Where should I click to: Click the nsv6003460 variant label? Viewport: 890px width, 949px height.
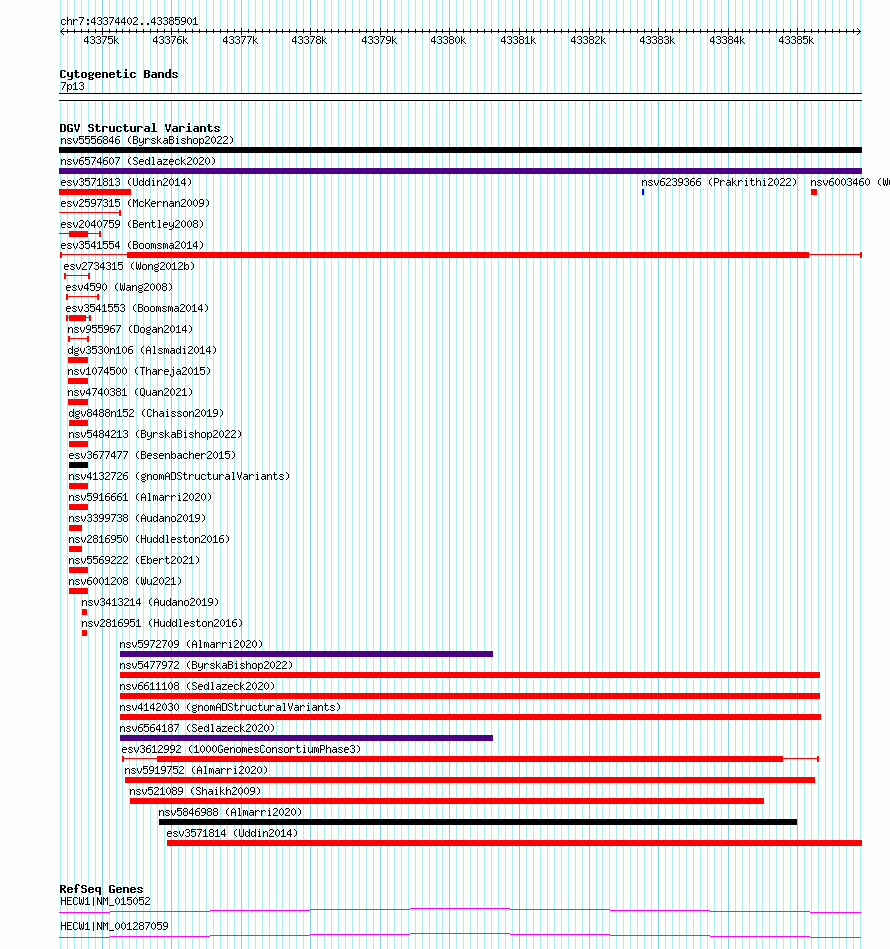pos(850,182)
